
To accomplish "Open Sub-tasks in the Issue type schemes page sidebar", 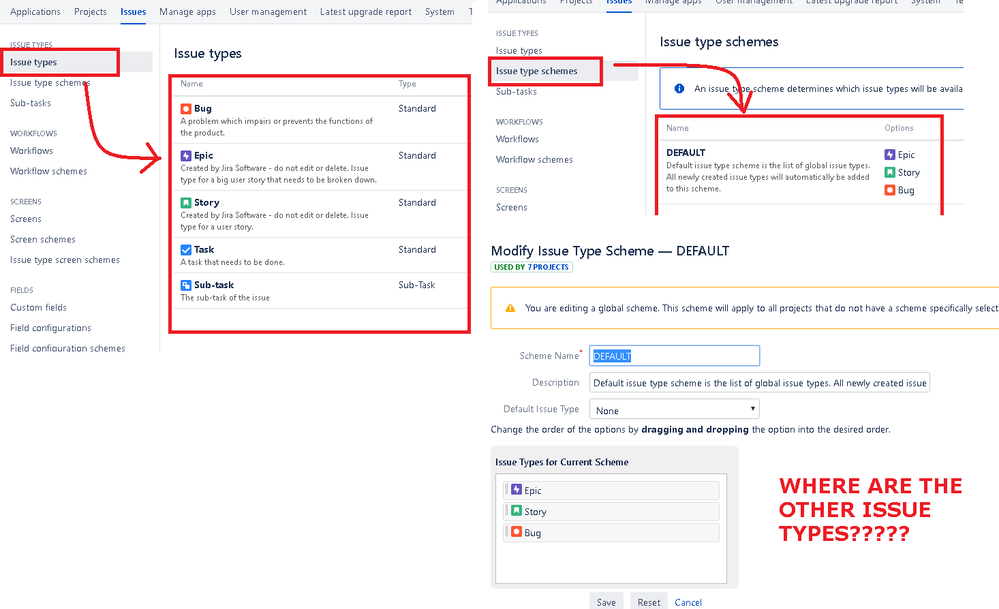I will click(516, 91).
